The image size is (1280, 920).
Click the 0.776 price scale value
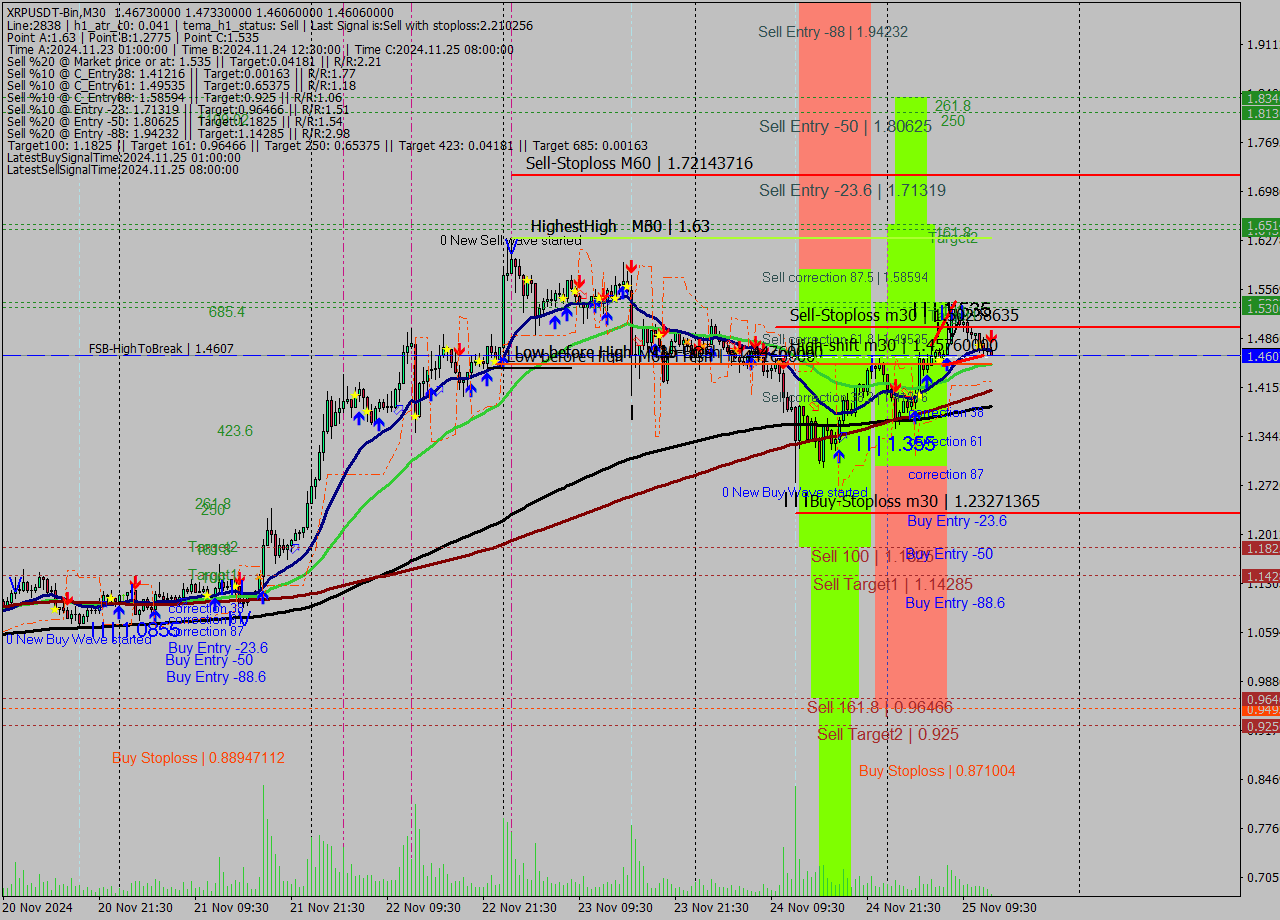point(1263,828)
